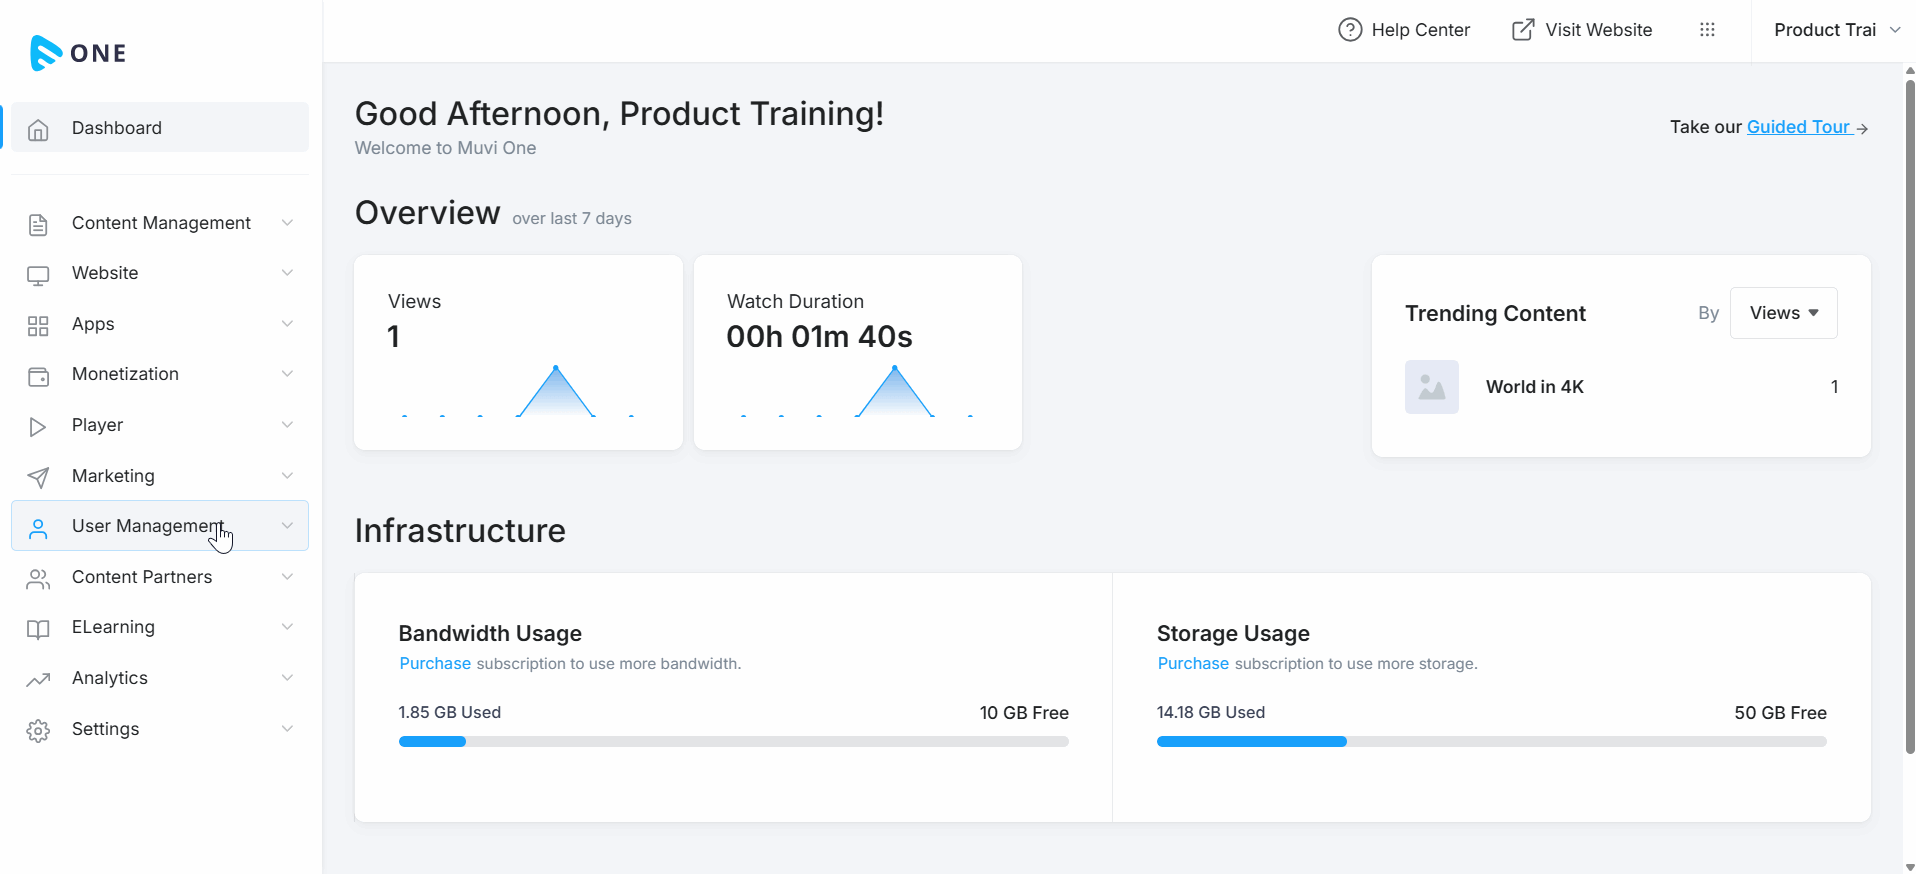Image resolution: width=1916 pixels, height=874 pixels.
Task: Click Purchase link under Bandwidth Usage
Action: 435,664
